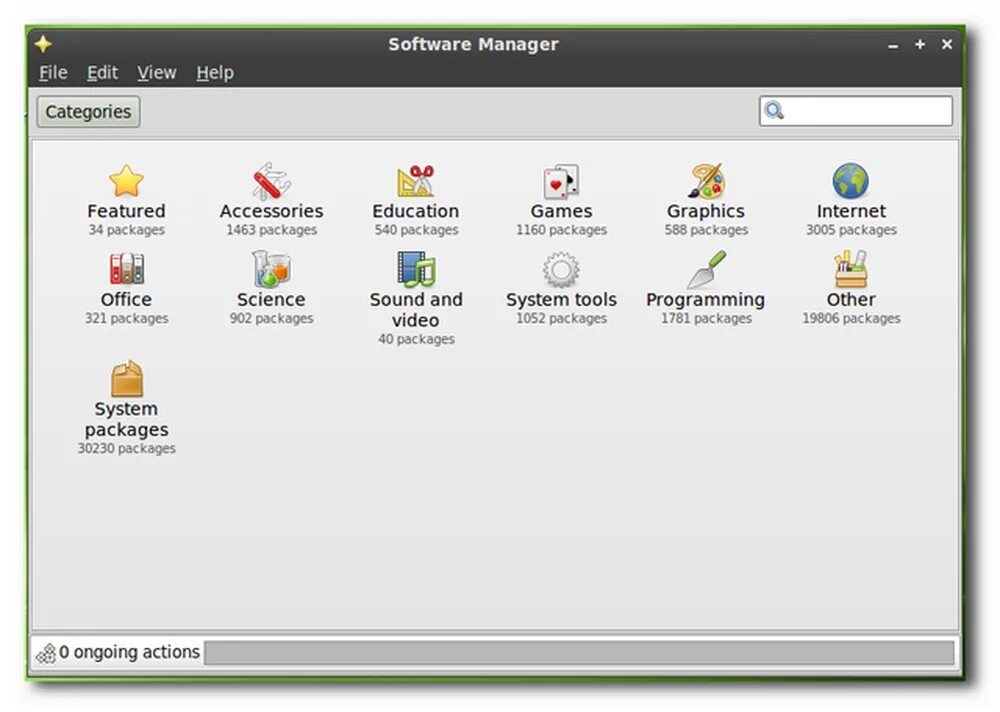Open the Other category
Viewport: 1000px width, 712px height.
(851, 283)
